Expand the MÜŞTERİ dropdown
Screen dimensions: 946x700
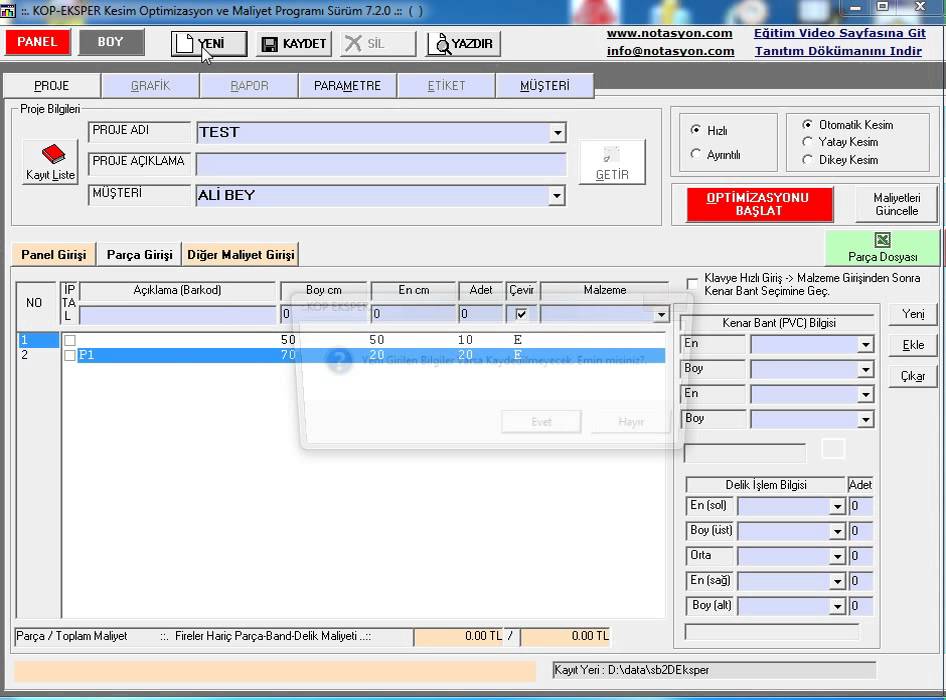pyautogui.click(x=557, y=196)
